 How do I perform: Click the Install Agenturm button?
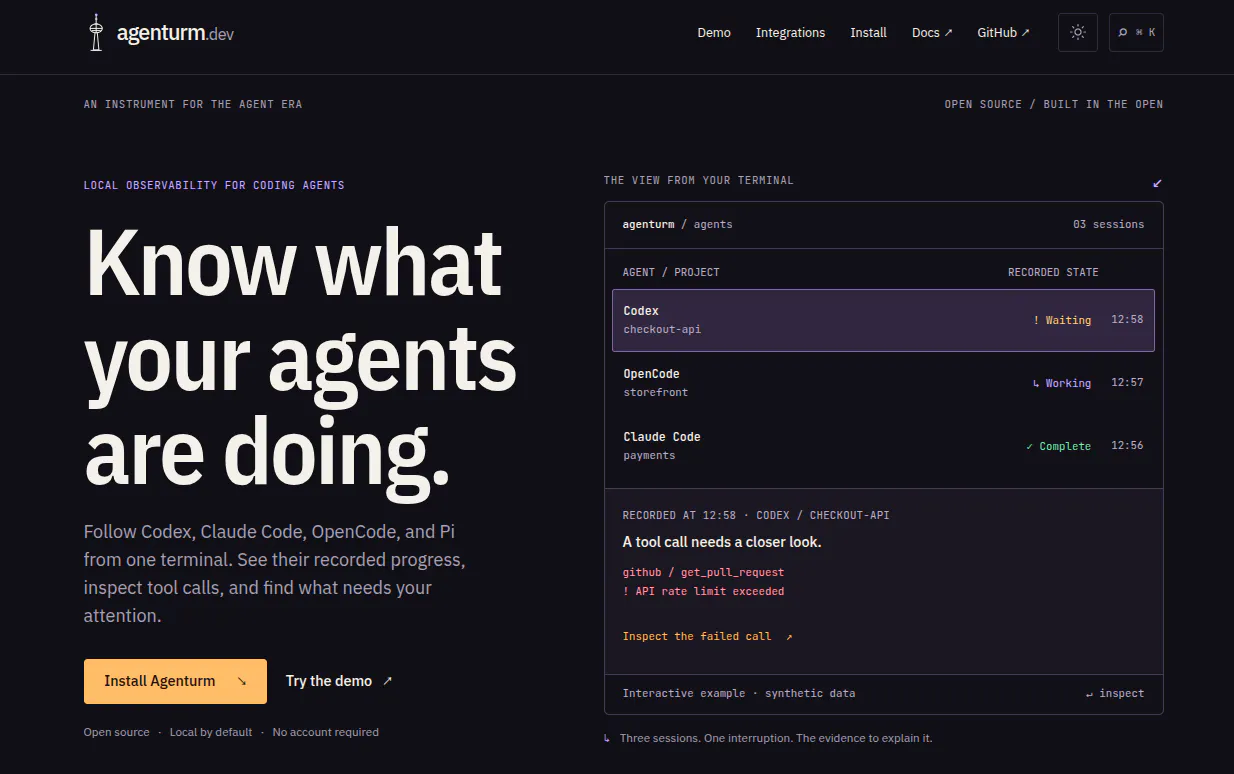pyautogui.click(x=175, y=681)
